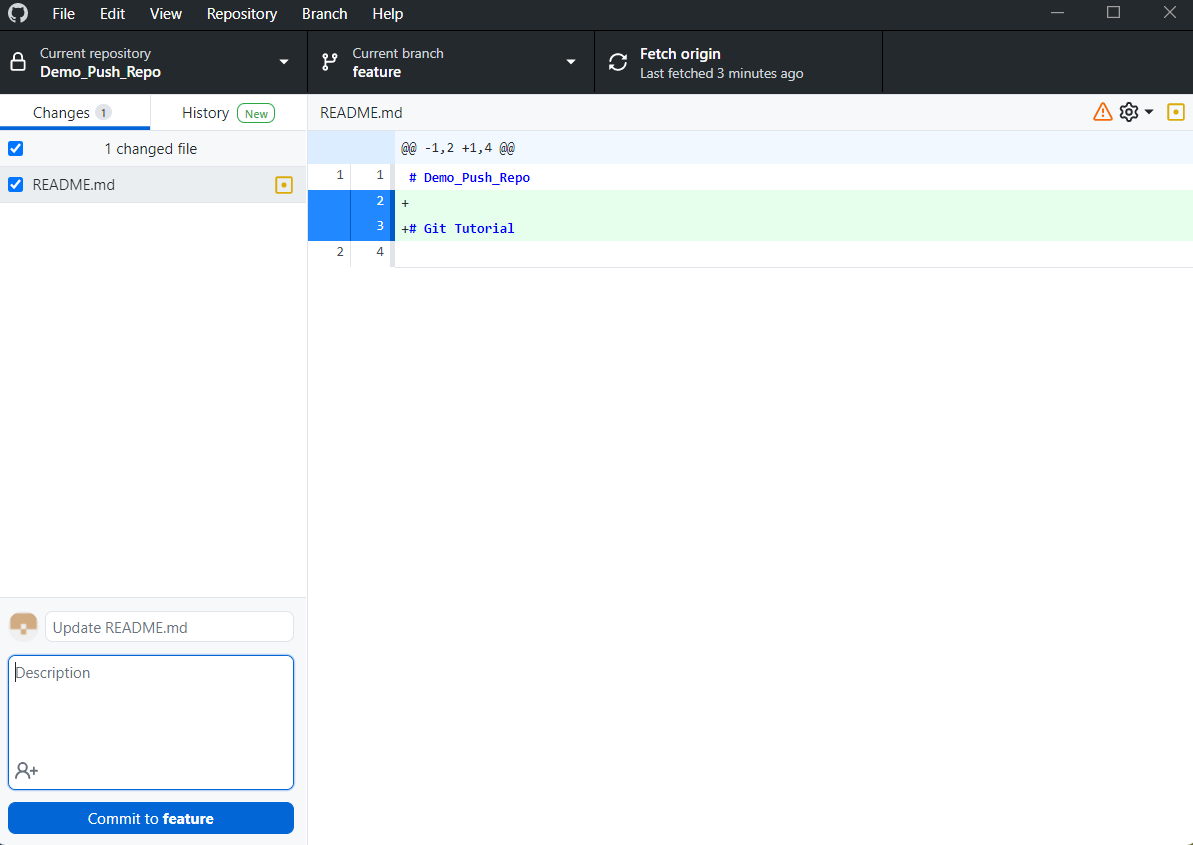Screen dimensions: 1193x845
Task: Click the git branch icon
Action: pyautogui.click(x=329, y=62)
